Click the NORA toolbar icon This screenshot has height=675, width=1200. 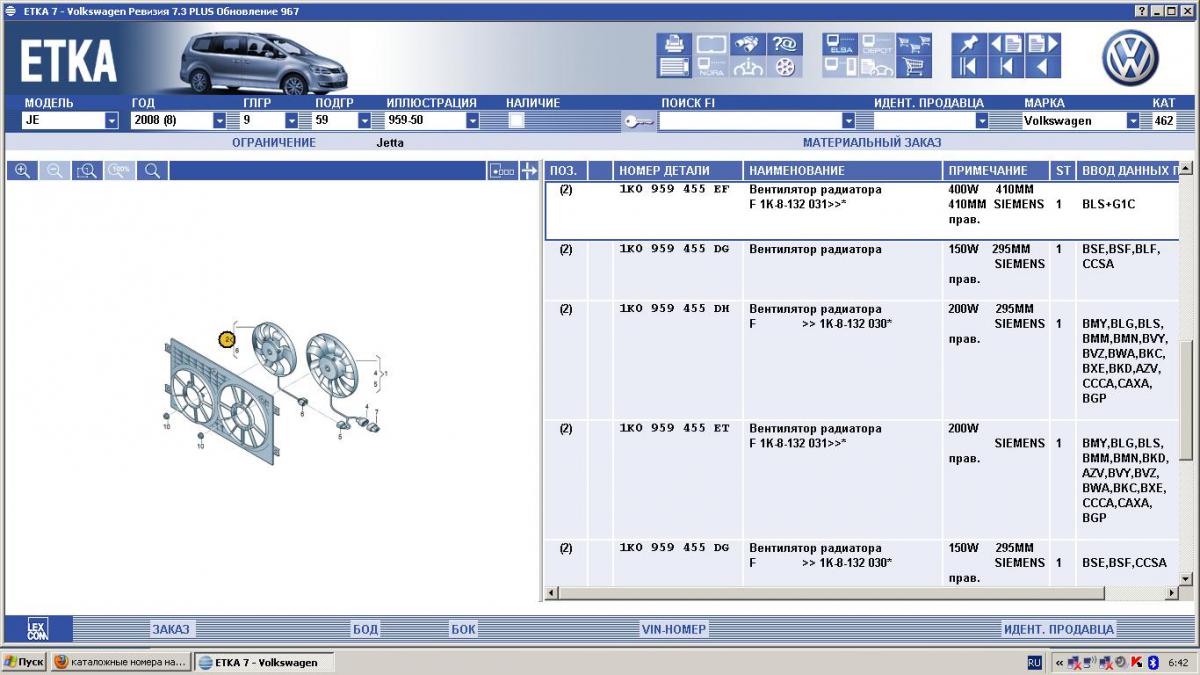coord(711,67)
